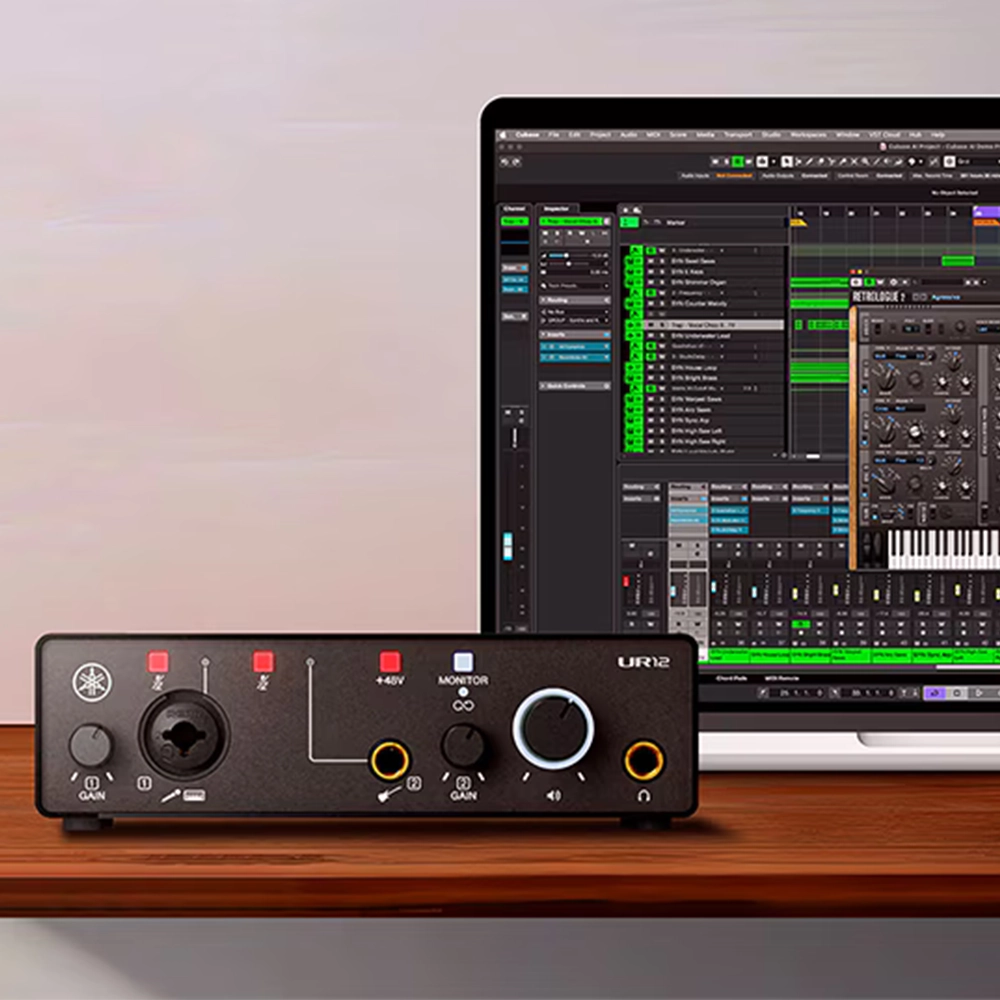Solo the SYN Sync Arp track
Viewport: 1000px width, 1000px height.
pos(661,420)
